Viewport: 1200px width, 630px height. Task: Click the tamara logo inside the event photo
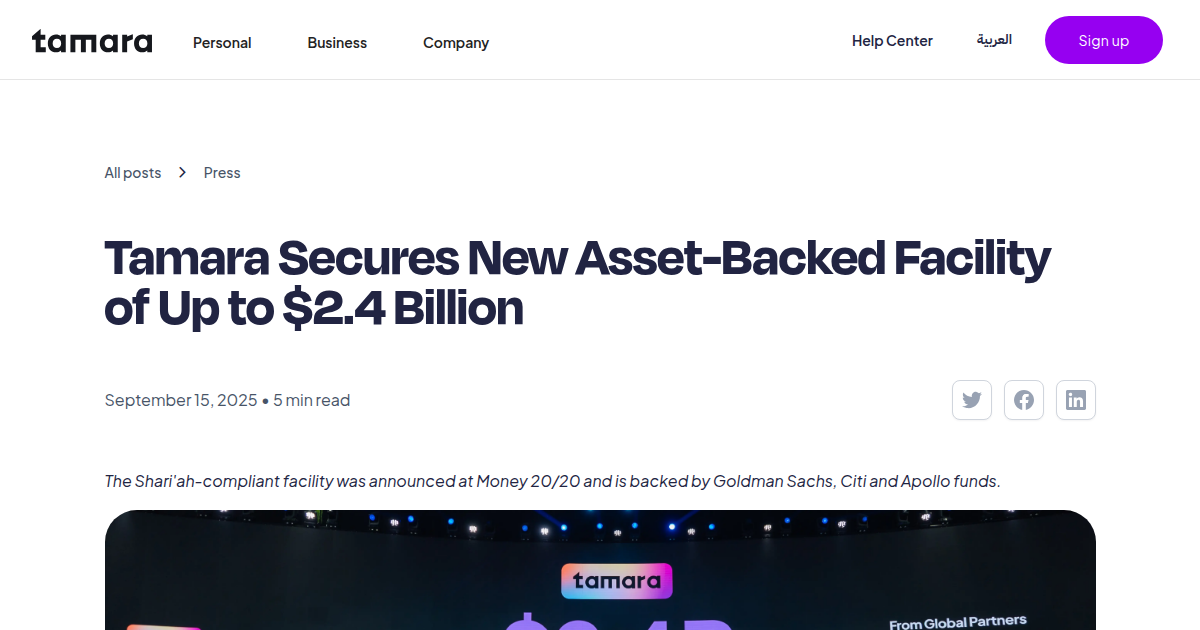tap(616, 580)
